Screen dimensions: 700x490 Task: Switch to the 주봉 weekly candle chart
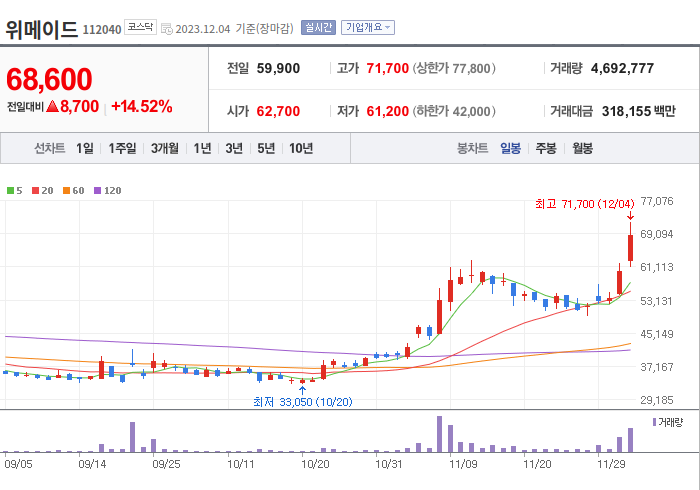(546, 148)
